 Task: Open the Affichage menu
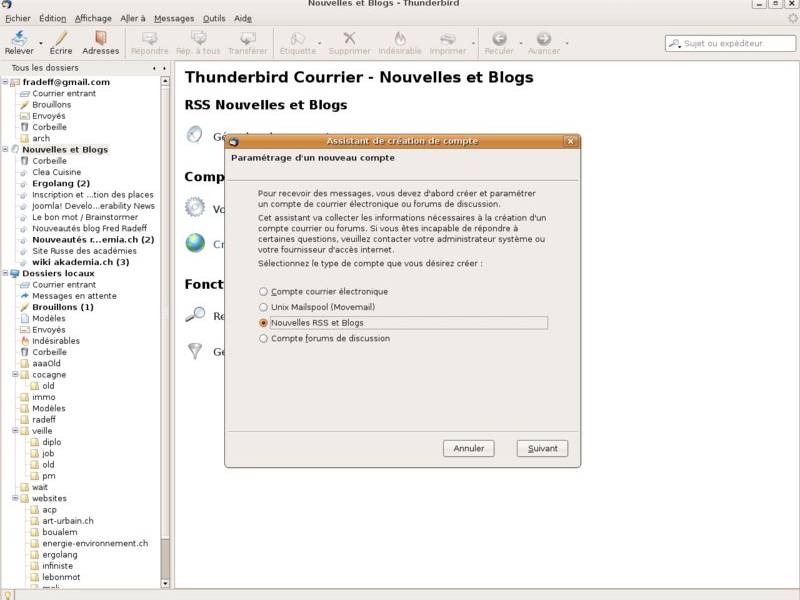(93, 18)
